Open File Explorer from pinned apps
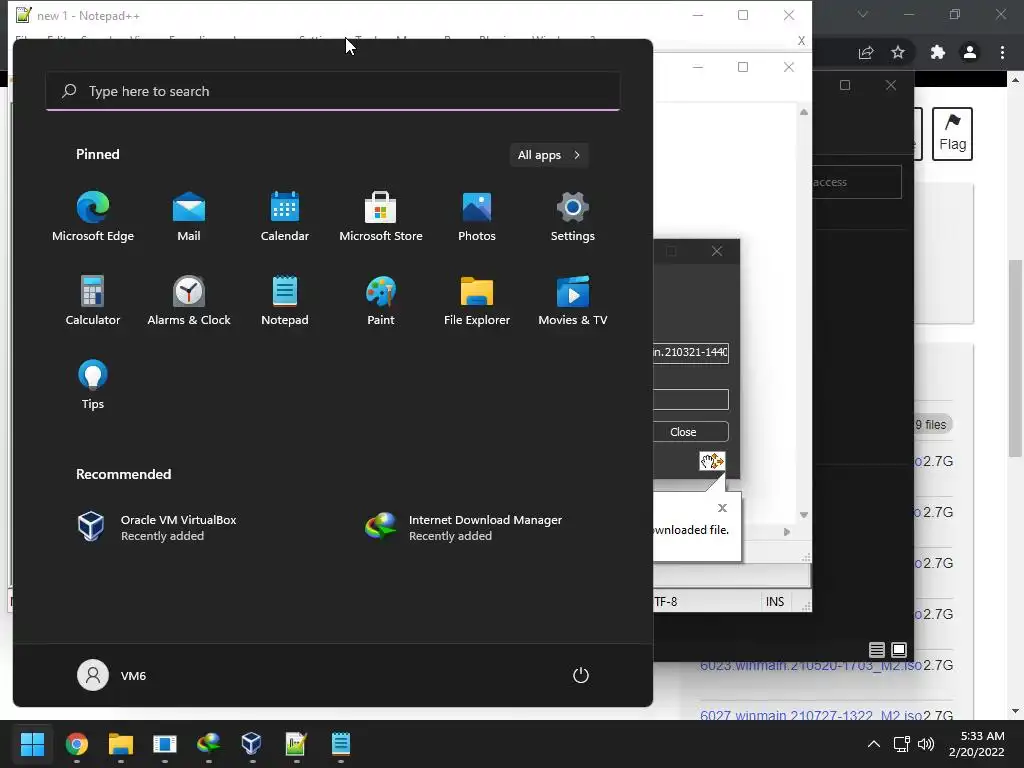Image resolution: width=1024 pixels, height=768 pixels. (x=477, y=300)
